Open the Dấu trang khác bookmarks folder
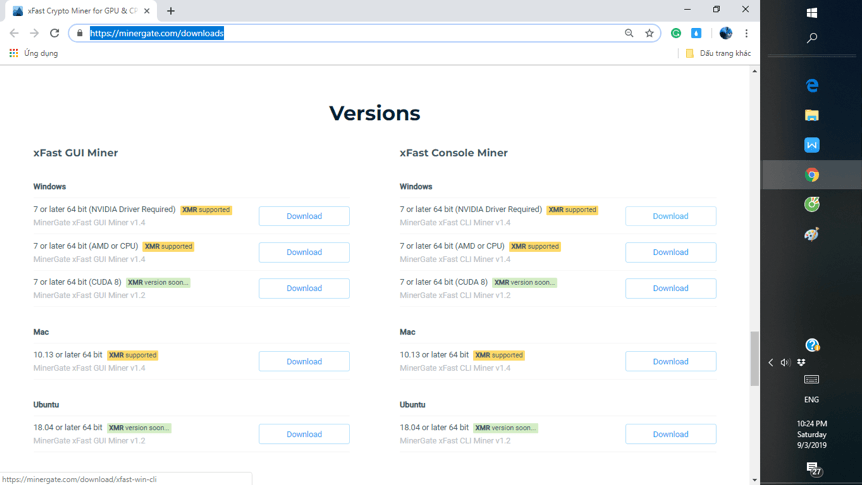The image size is (862, 485). point(717,53)
